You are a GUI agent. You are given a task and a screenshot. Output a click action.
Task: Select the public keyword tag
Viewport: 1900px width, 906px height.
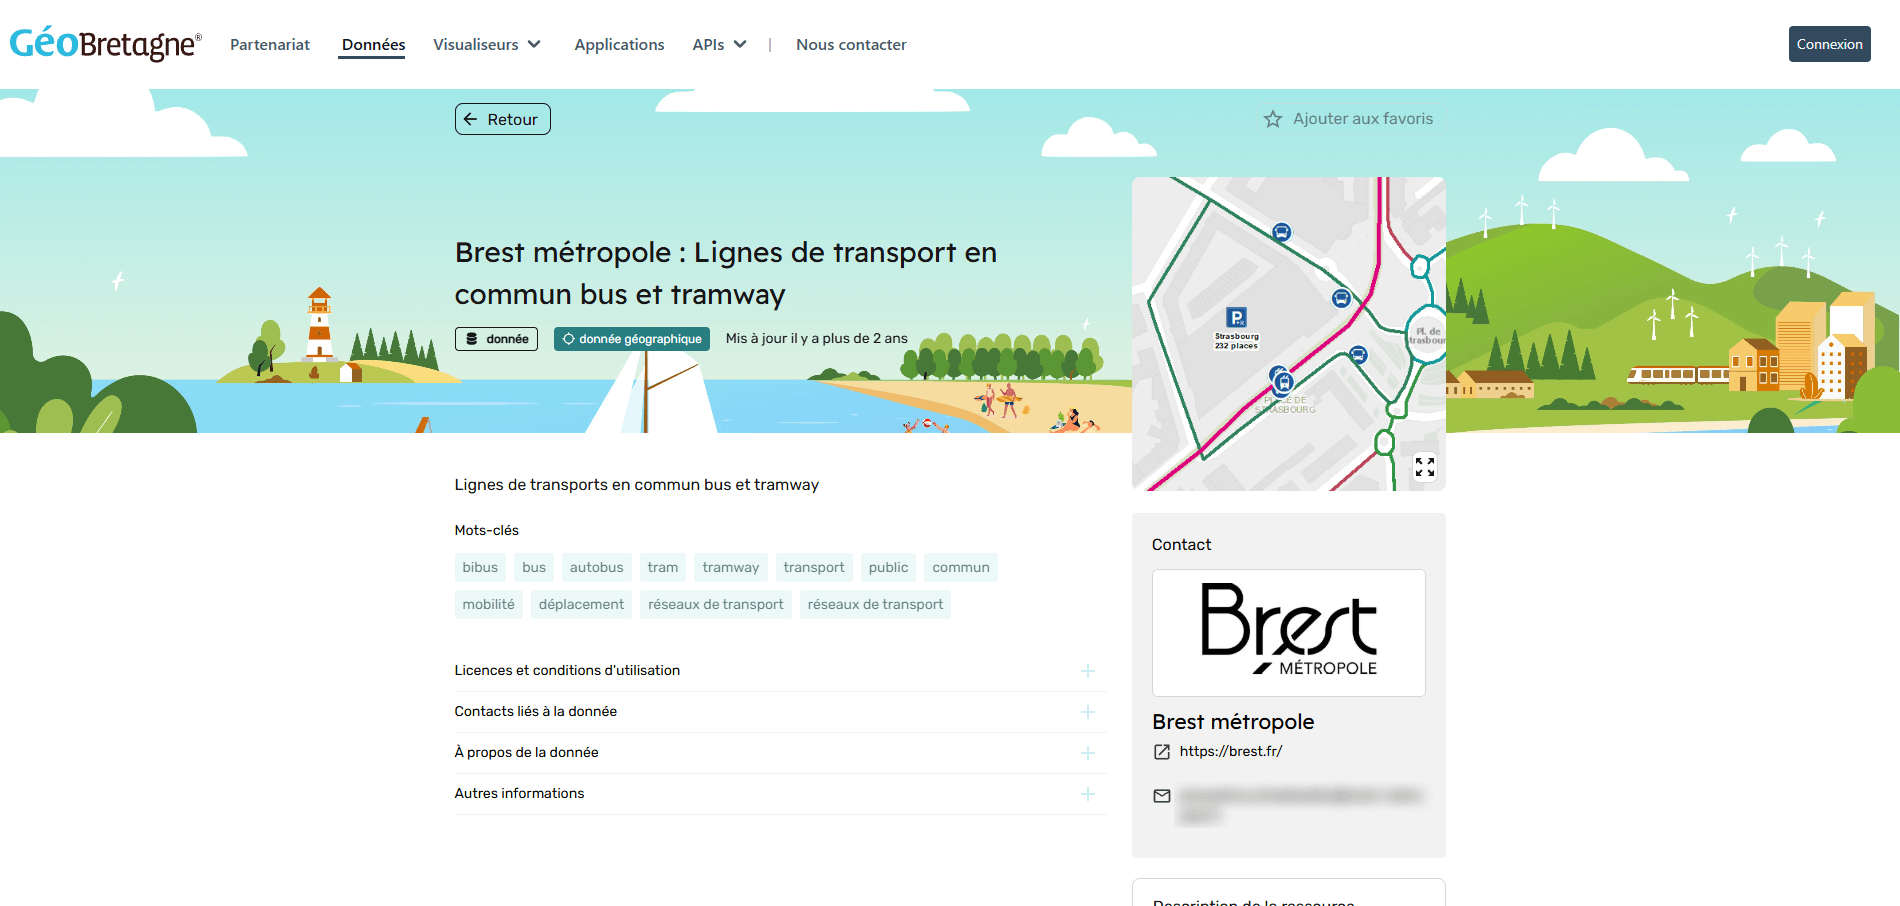(x=889, y=567)
